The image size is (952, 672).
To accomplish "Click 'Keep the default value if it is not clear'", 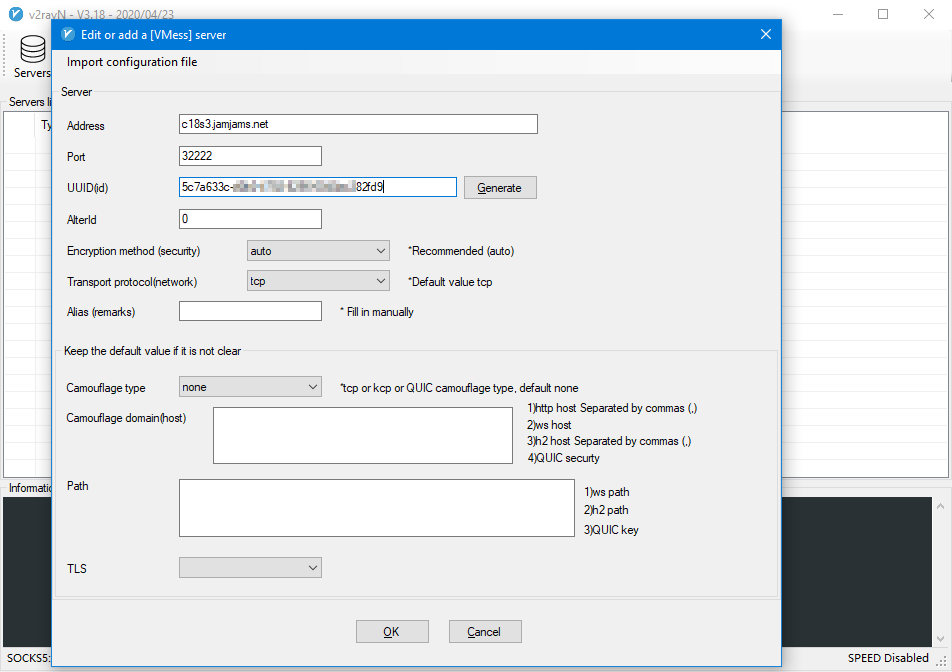I will point(152,351).
